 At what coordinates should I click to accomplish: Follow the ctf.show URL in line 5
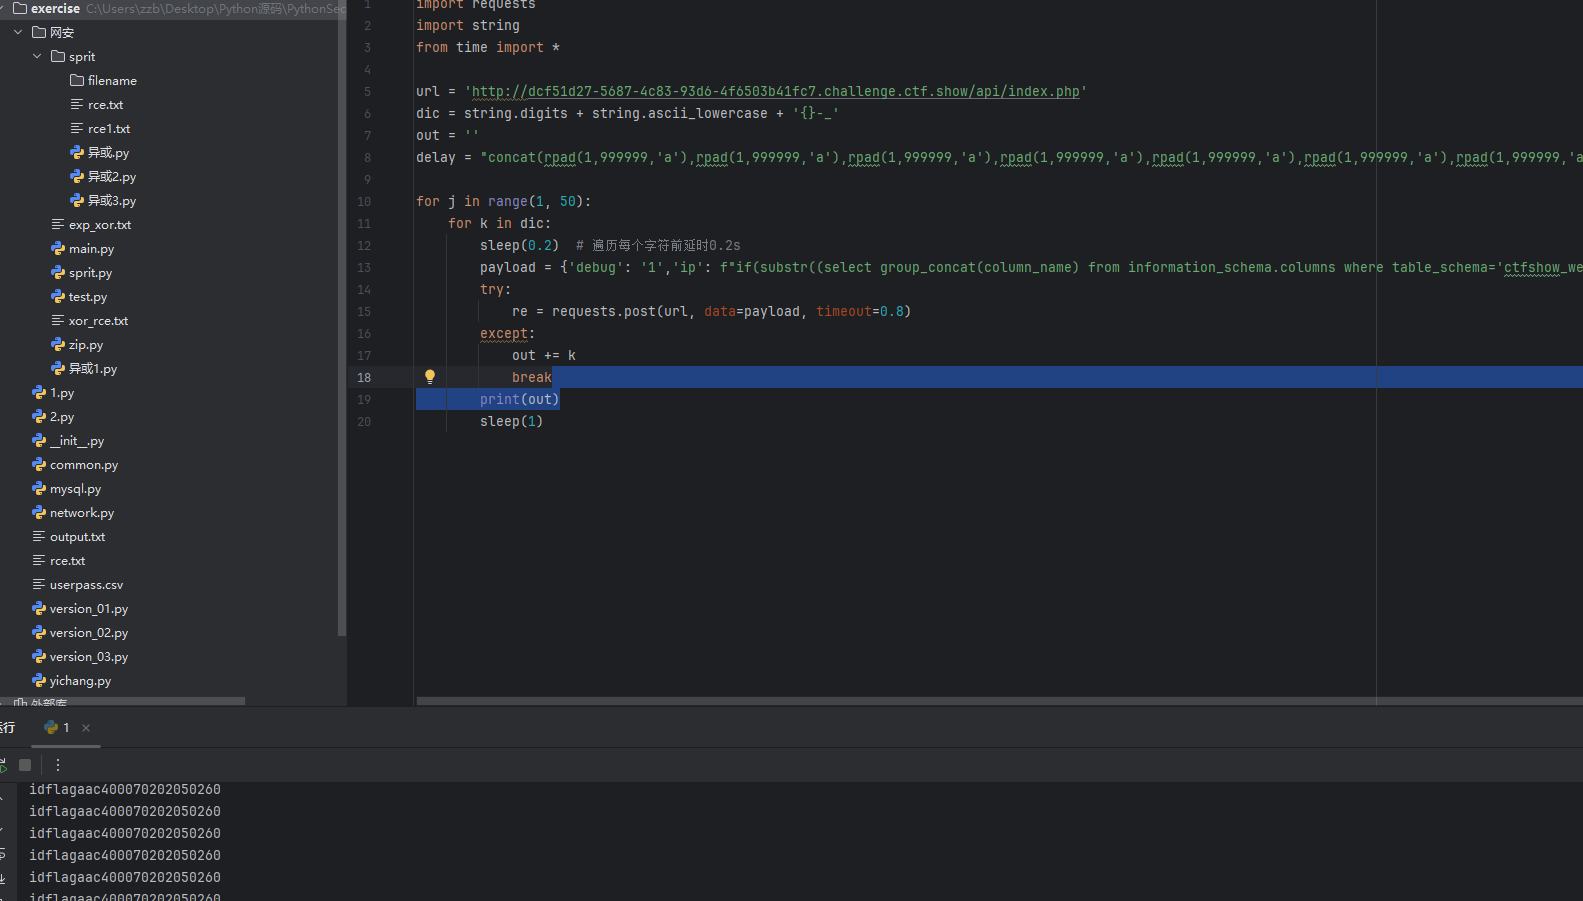click(775, 91)
